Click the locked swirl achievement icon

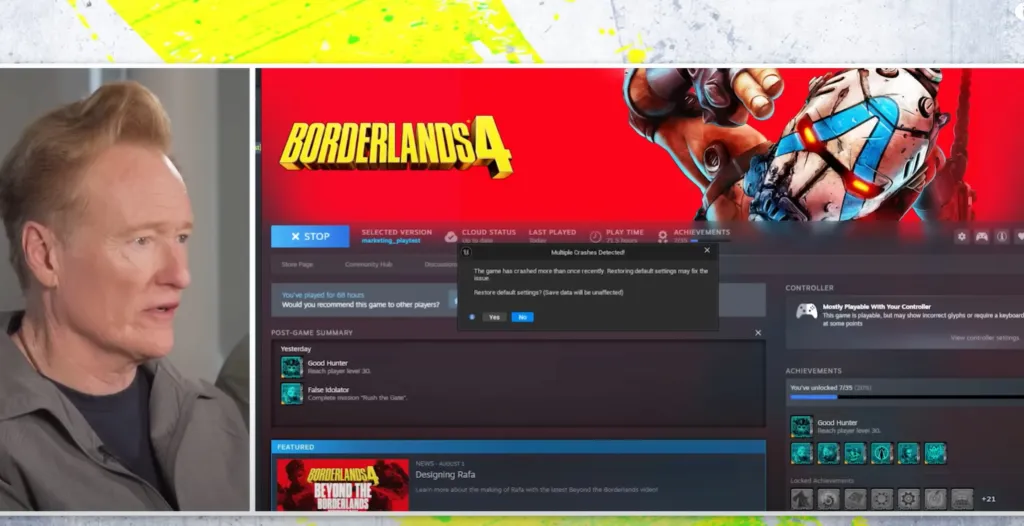click(828, 499)
